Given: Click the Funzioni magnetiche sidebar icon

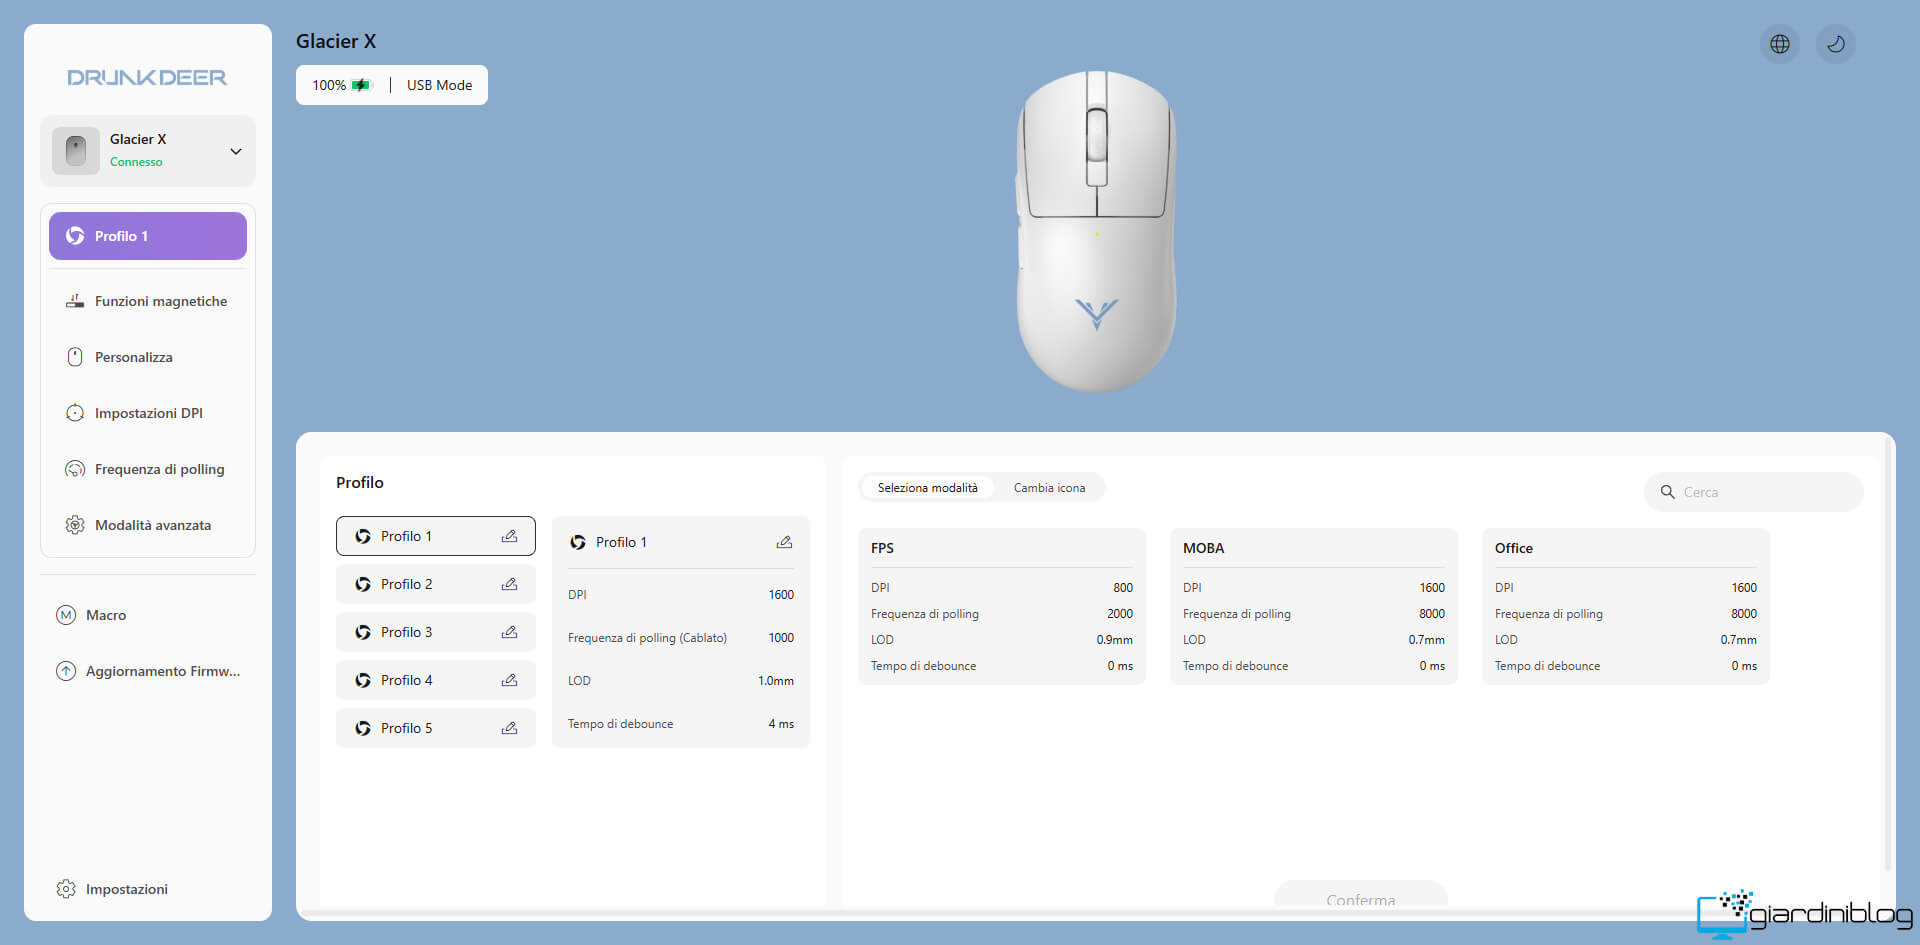Looking at the screenshot, I should click(75, 301).
